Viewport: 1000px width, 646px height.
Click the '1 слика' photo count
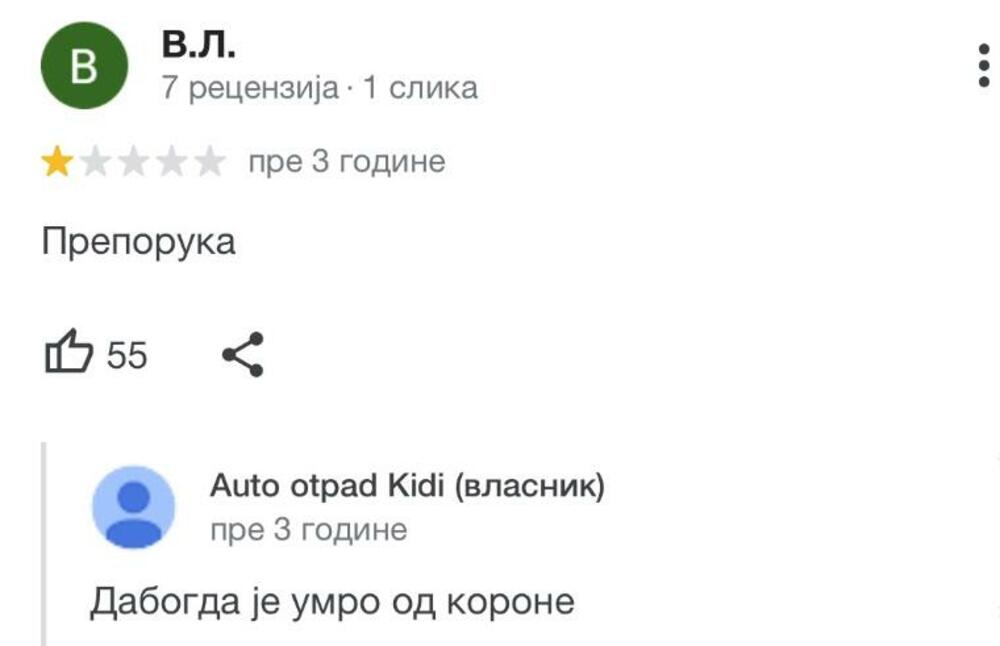pos(420,87)
